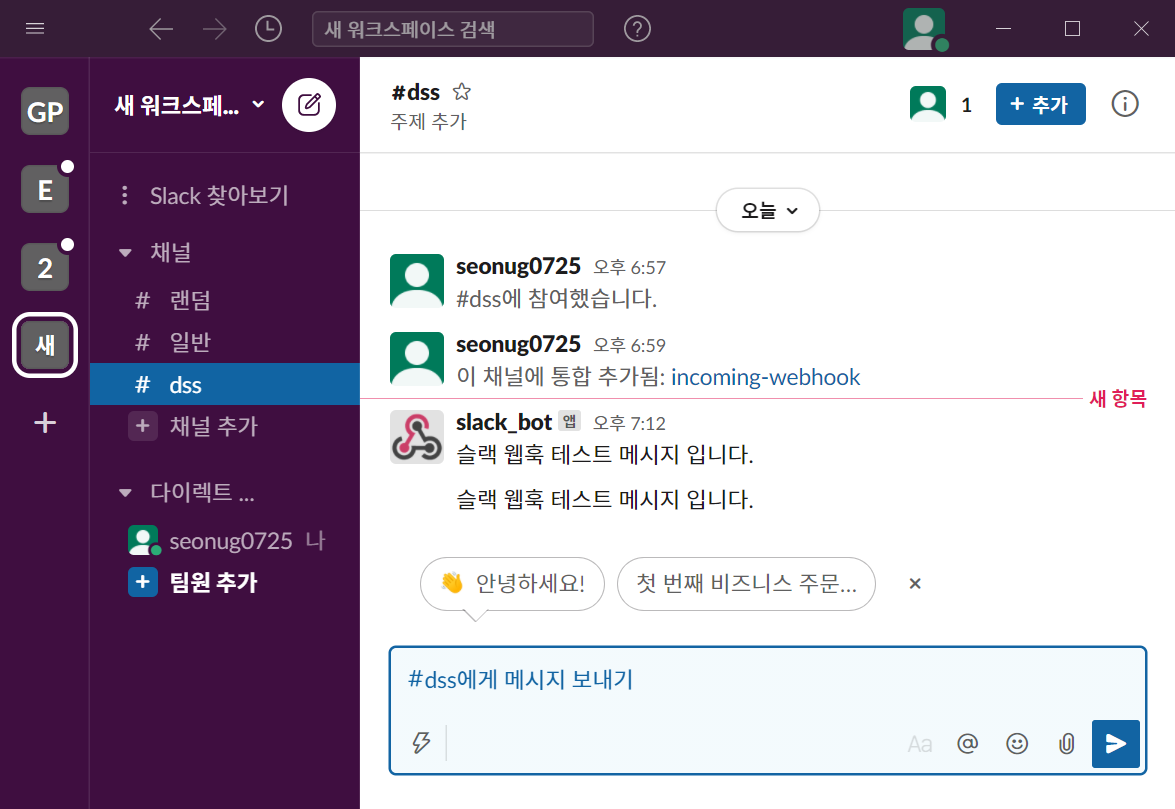Select the 새 workspace icon
Screen dimensions: 1175x809
coord(45,345)
